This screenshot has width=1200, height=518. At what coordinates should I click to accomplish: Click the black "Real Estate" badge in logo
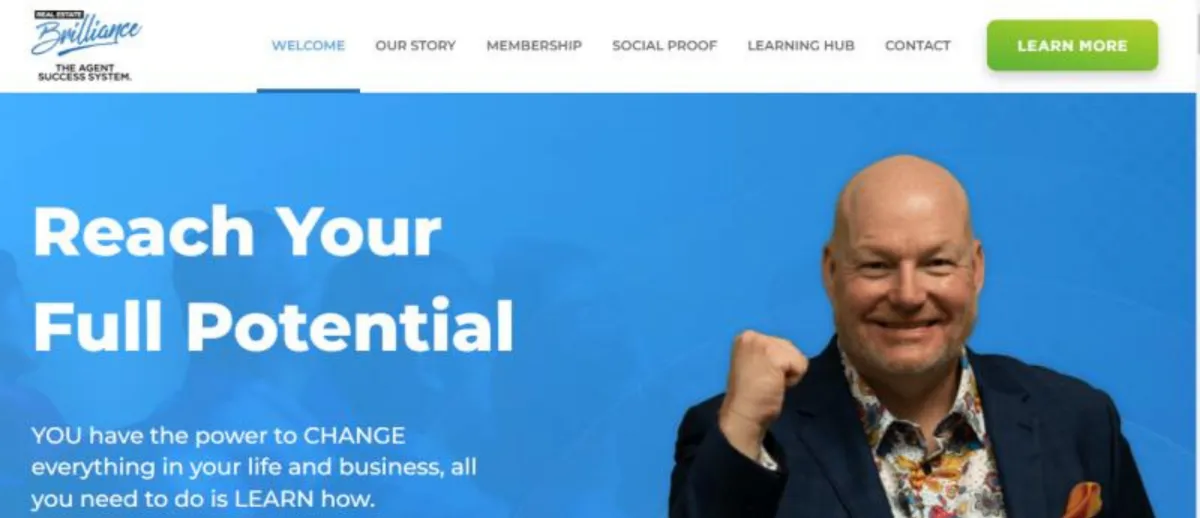pos(57,15)
